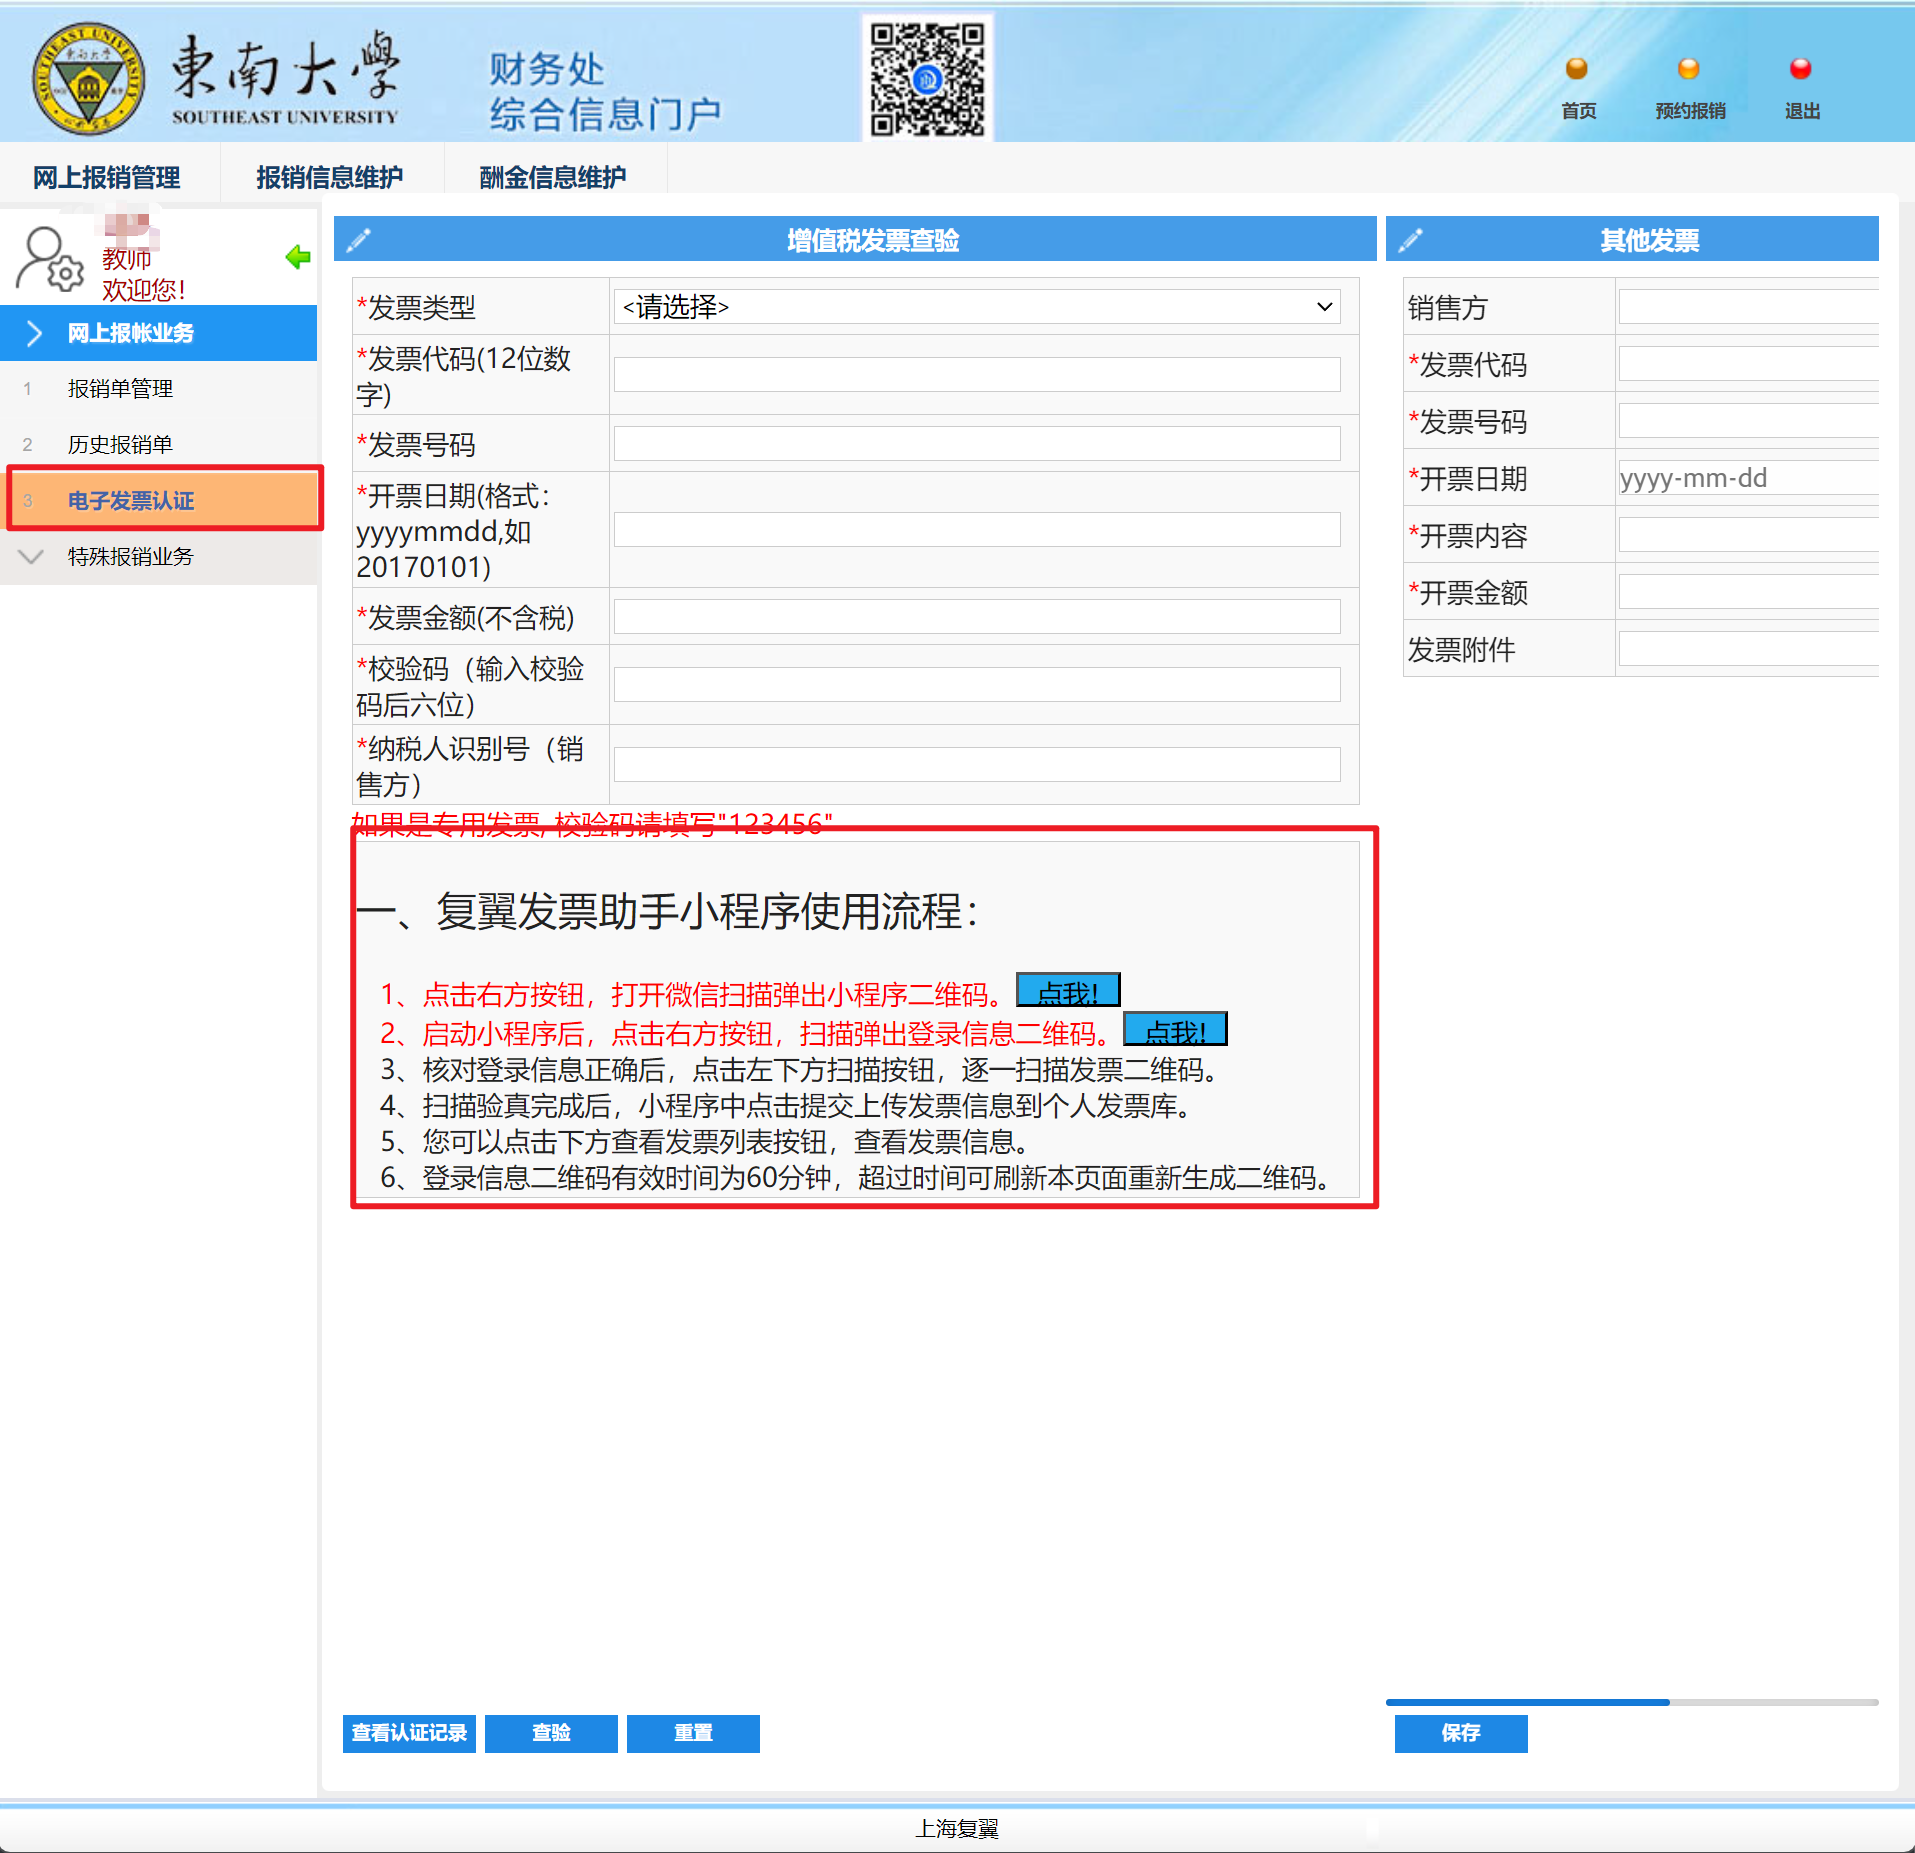The height and width of the screenshot is (1853, 1915).
Task: Click the 发票号码 input in VAT form
Action: coord(977,444)
